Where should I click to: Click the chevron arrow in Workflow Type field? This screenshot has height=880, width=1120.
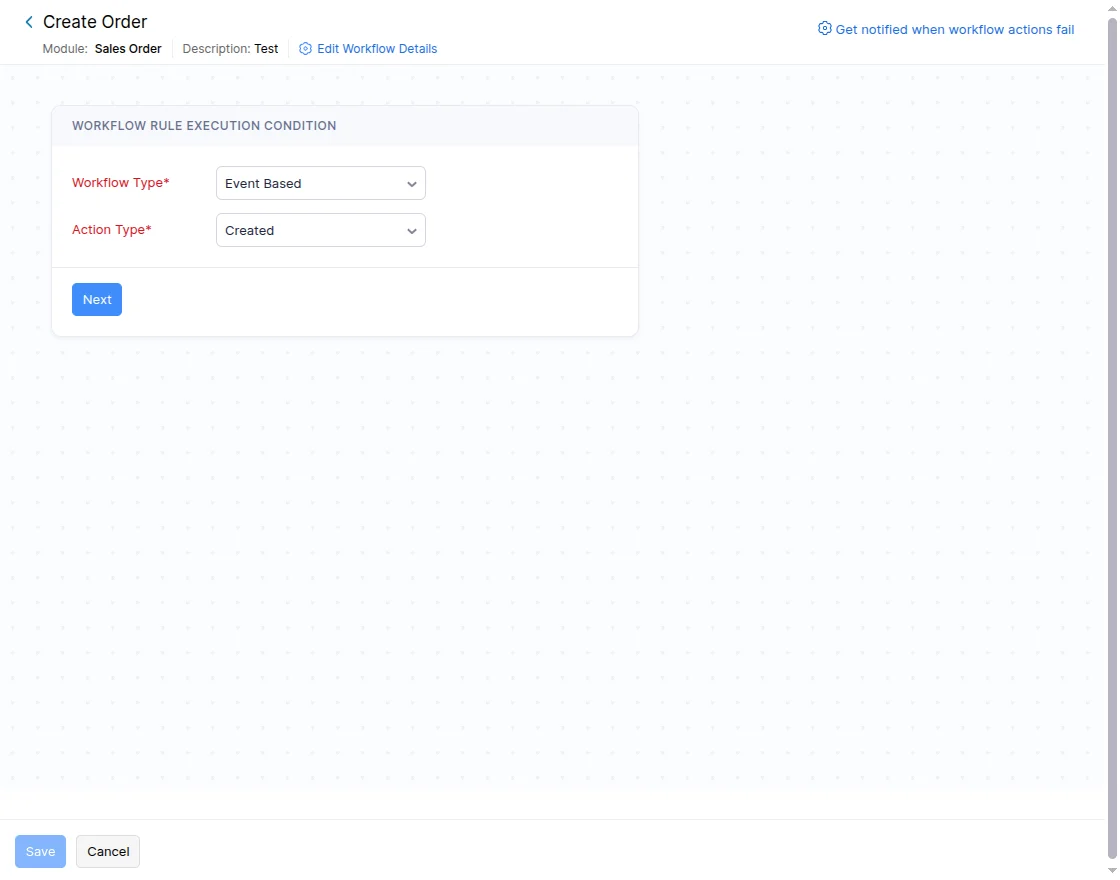[412, 184]
